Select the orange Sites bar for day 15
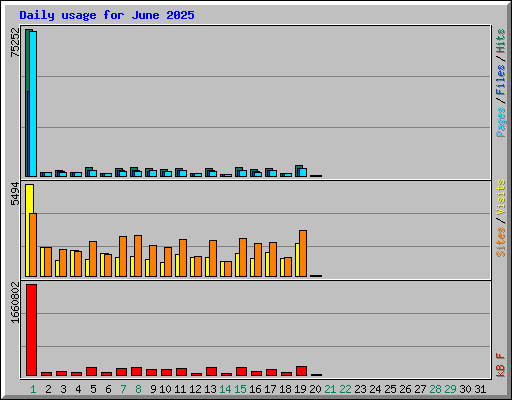 pyautogui.click(x=243, y=257)
